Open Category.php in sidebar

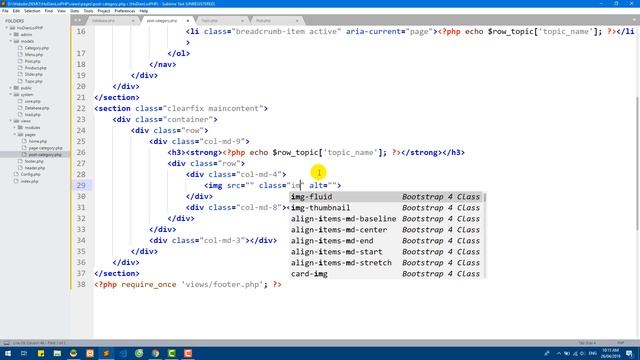point(36,48)
